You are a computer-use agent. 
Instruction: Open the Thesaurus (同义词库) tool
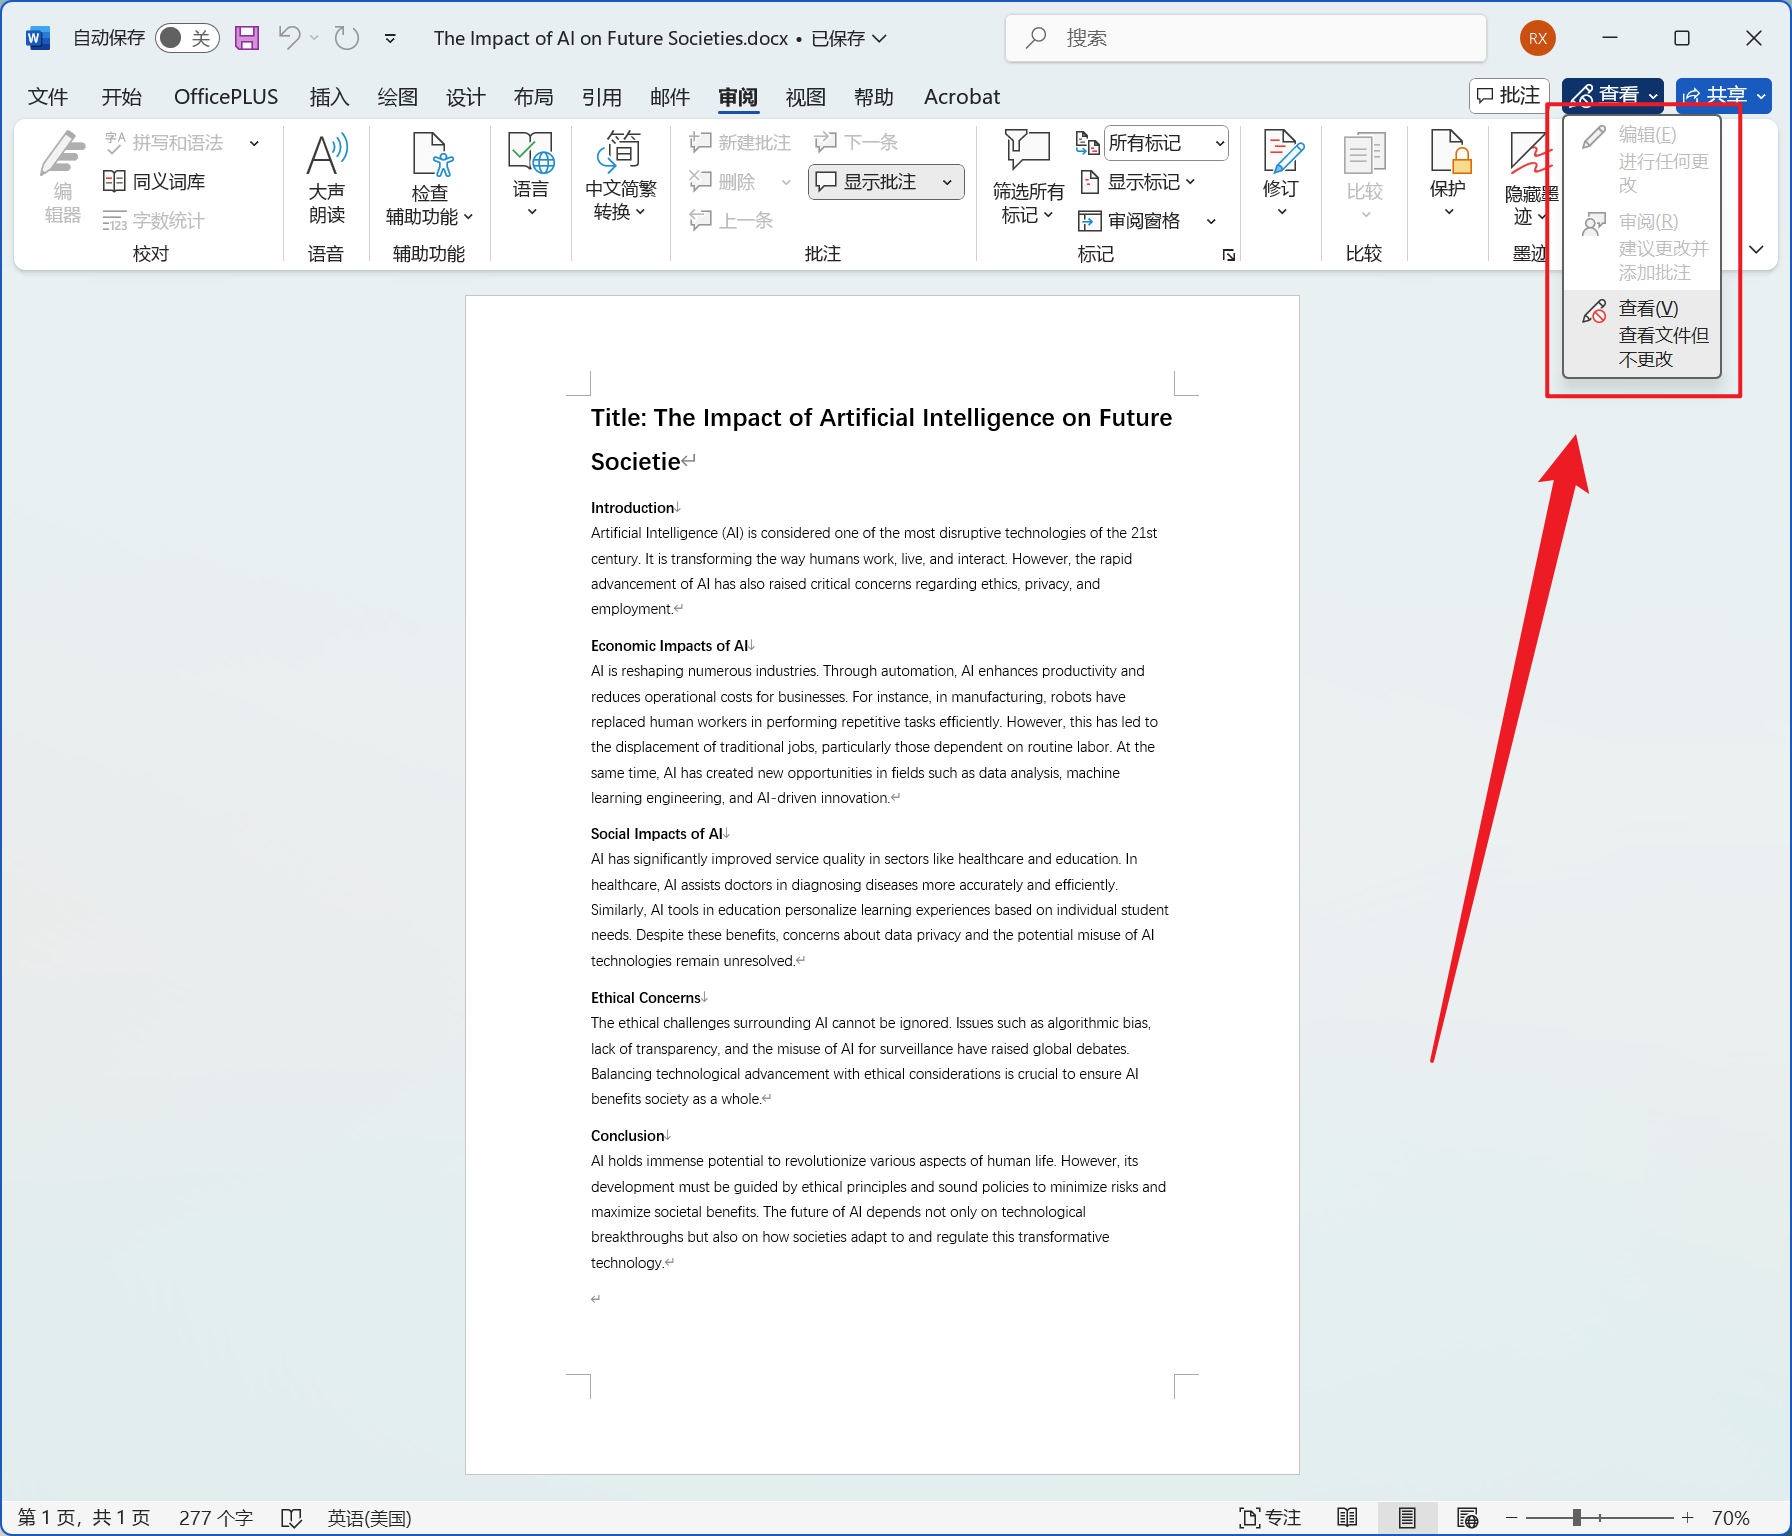click(155, 181)
